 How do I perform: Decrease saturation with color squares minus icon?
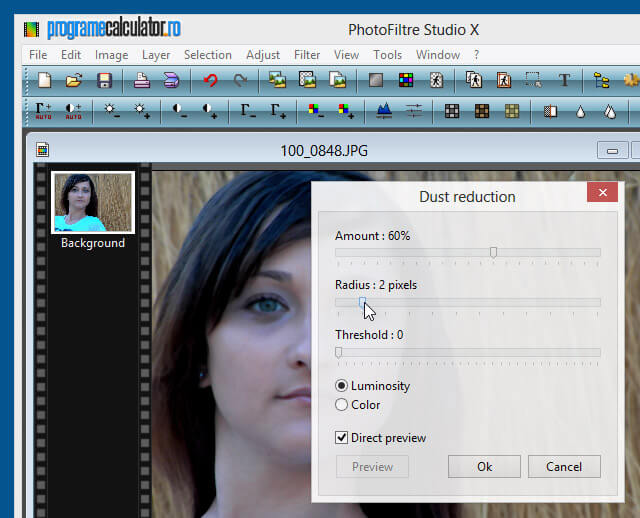(316, 111)
